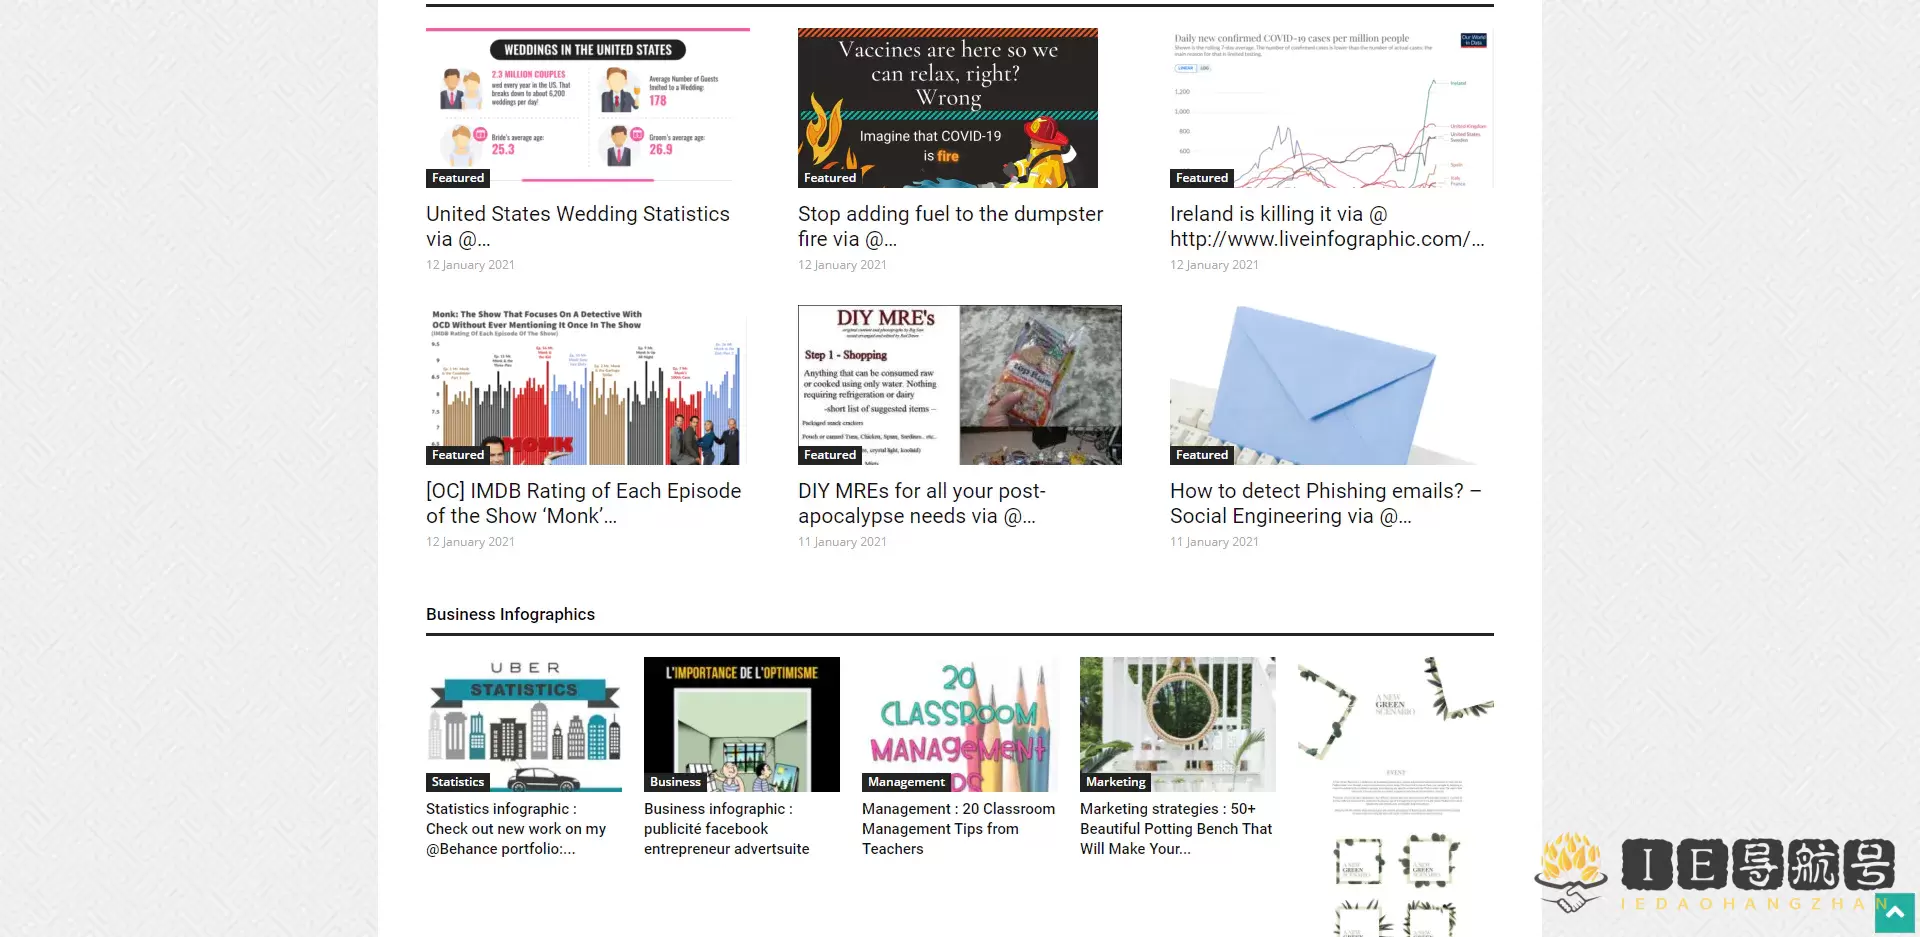
Task: Open the blue envelope phishing thumbnail
Action: pos(1331,385)
